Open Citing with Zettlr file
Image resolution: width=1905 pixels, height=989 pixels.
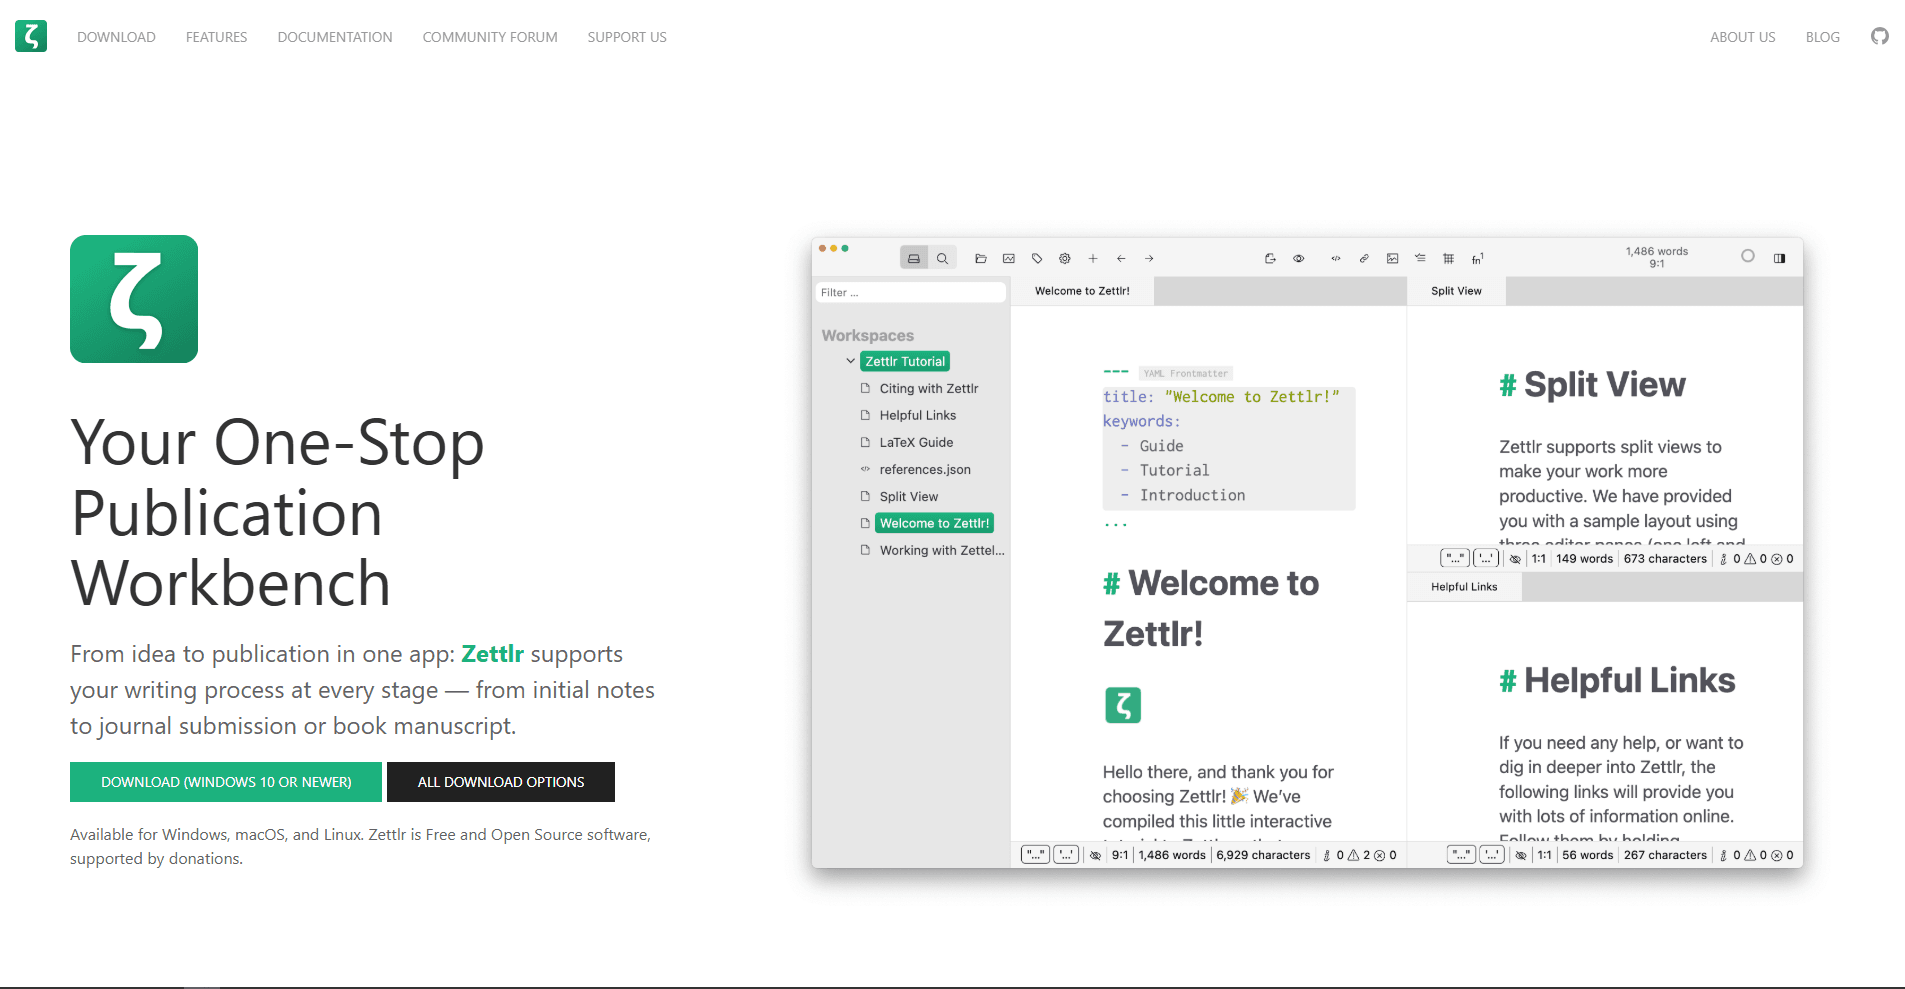[x=929, y=388]
